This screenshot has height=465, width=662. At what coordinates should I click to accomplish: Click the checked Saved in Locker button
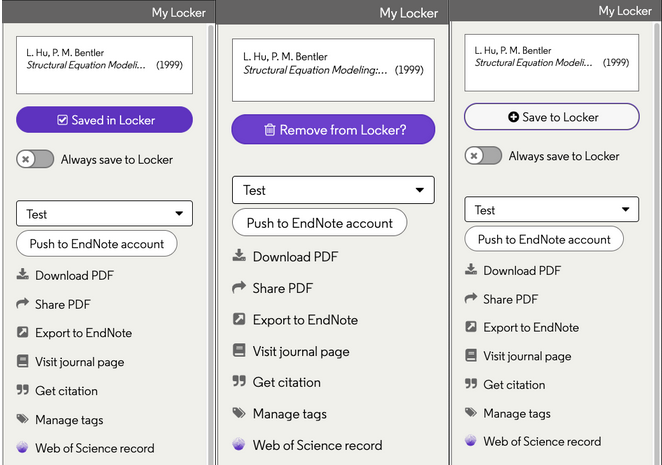coord(104,120)
